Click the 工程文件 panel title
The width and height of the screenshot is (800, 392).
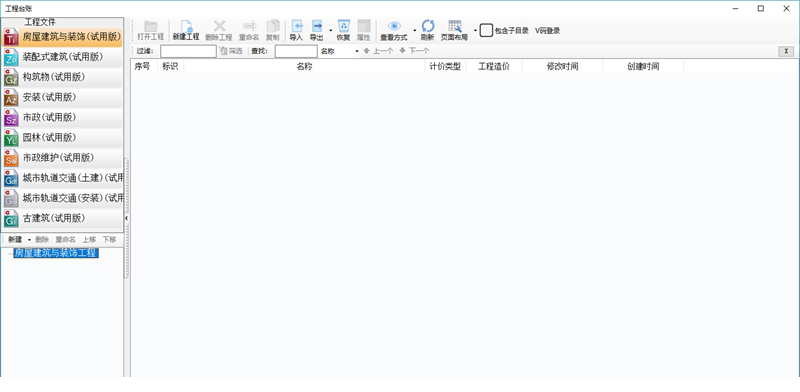pos(40,22)
